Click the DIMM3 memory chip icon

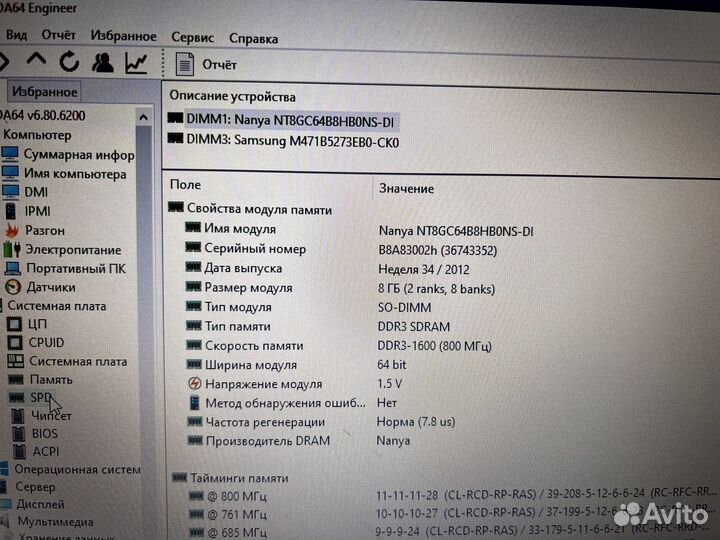[175, 138]
